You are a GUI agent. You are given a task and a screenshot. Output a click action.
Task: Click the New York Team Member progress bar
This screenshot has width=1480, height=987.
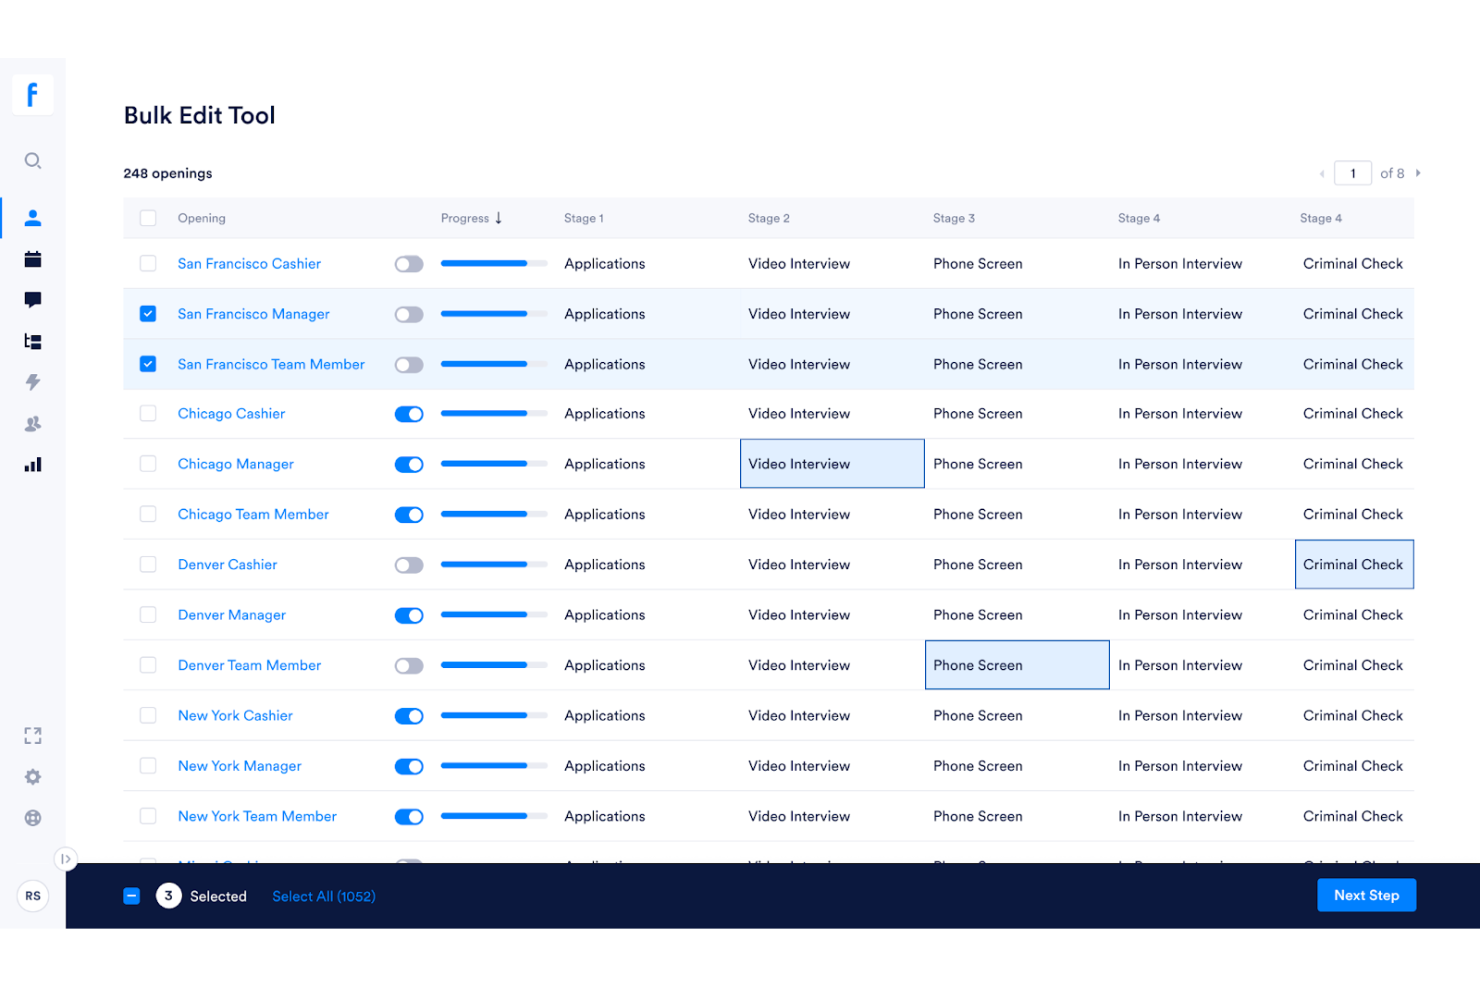coord(494,816)
